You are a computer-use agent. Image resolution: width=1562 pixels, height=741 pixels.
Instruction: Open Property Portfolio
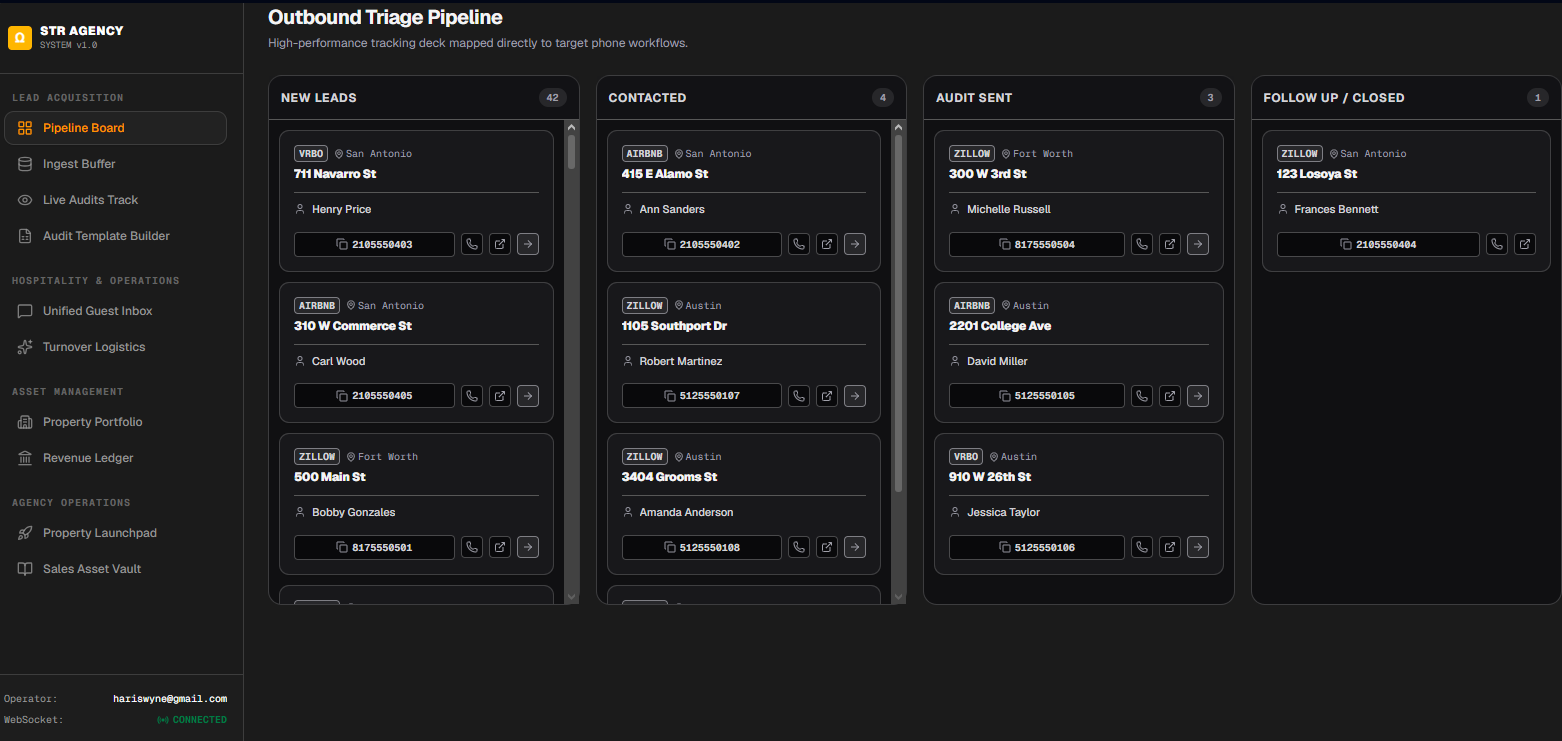pyautogui.click(x=115, y=422)
